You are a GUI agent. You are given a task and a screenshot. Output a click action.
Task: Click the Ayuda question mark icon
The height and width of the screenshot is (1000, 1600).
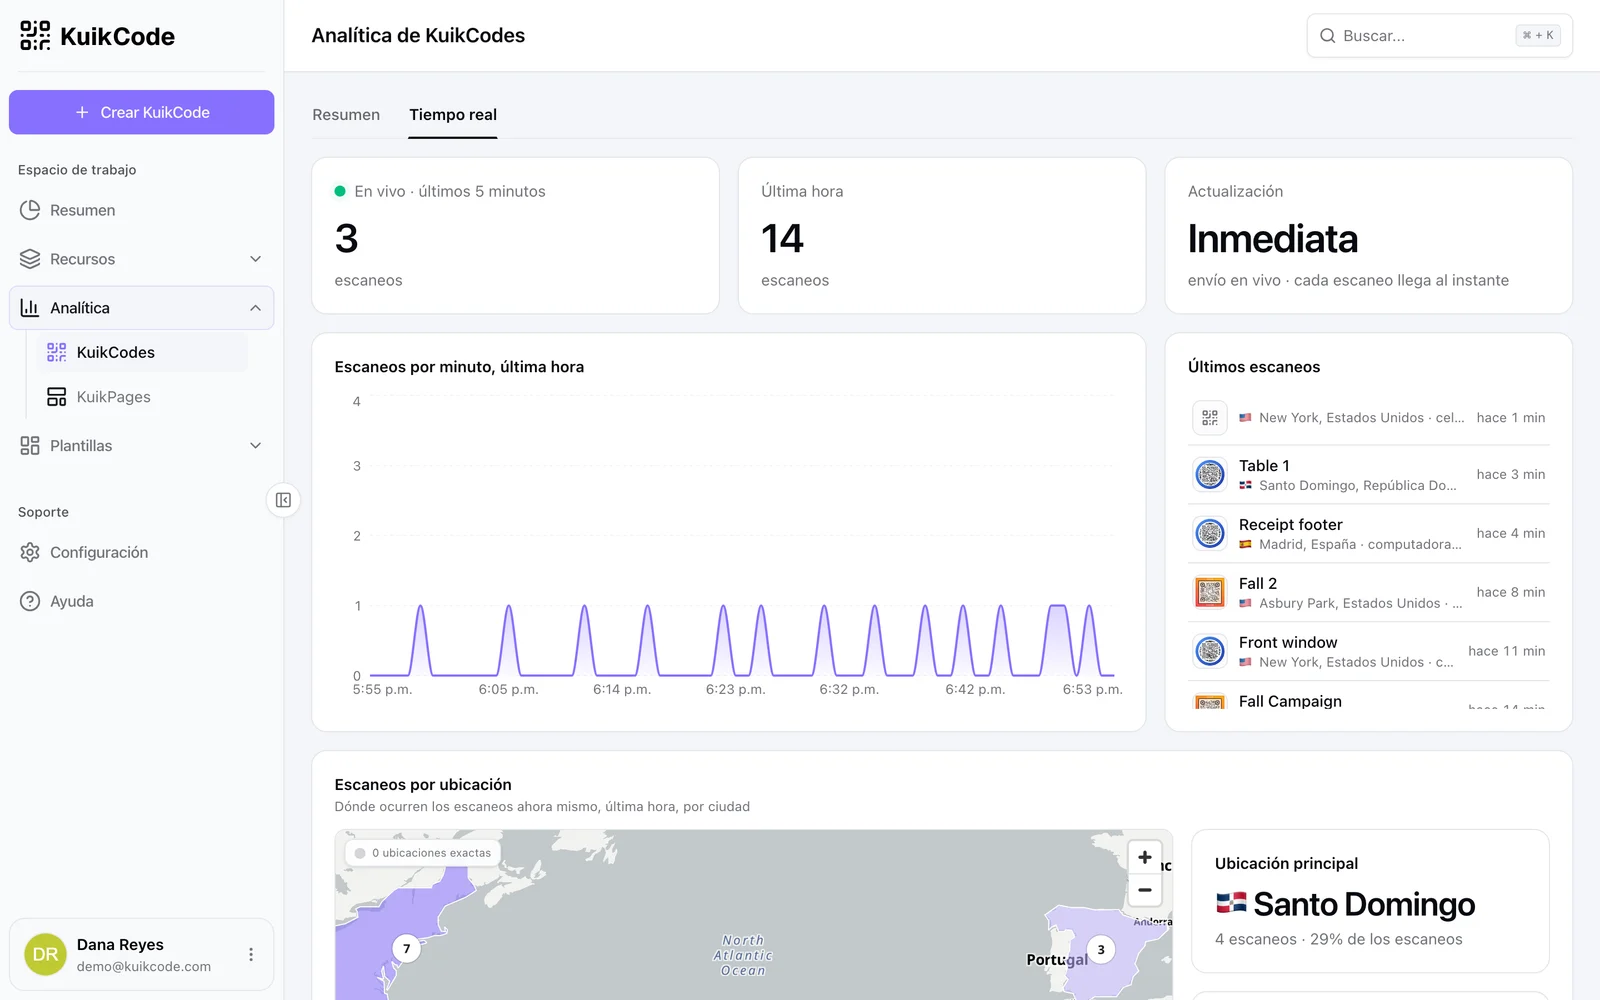pos(30,601)
